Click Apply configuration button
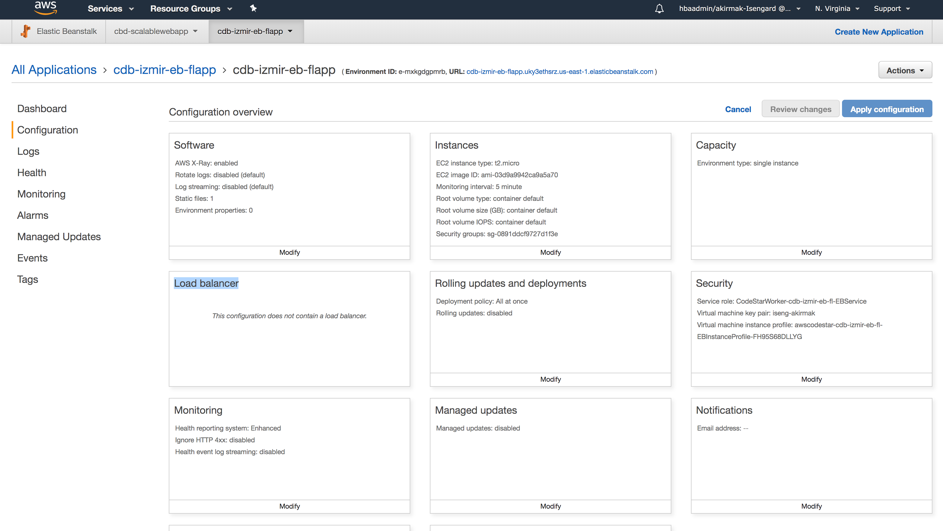 click(x=886, y=109)
